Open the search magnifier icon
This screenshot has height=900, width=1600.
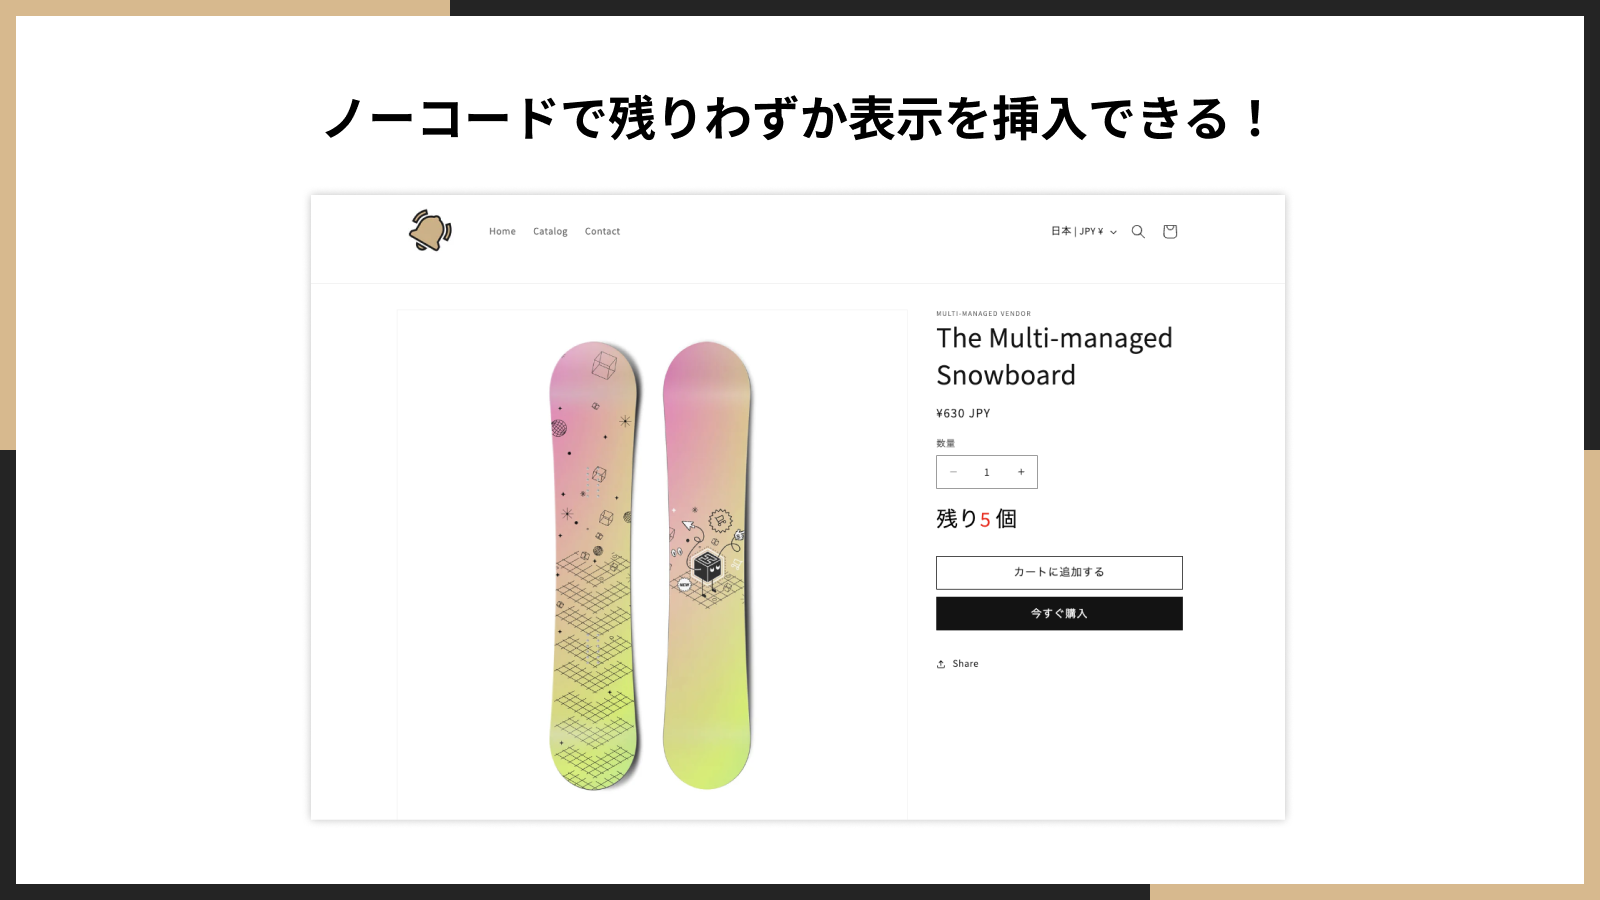[1138, 231]
